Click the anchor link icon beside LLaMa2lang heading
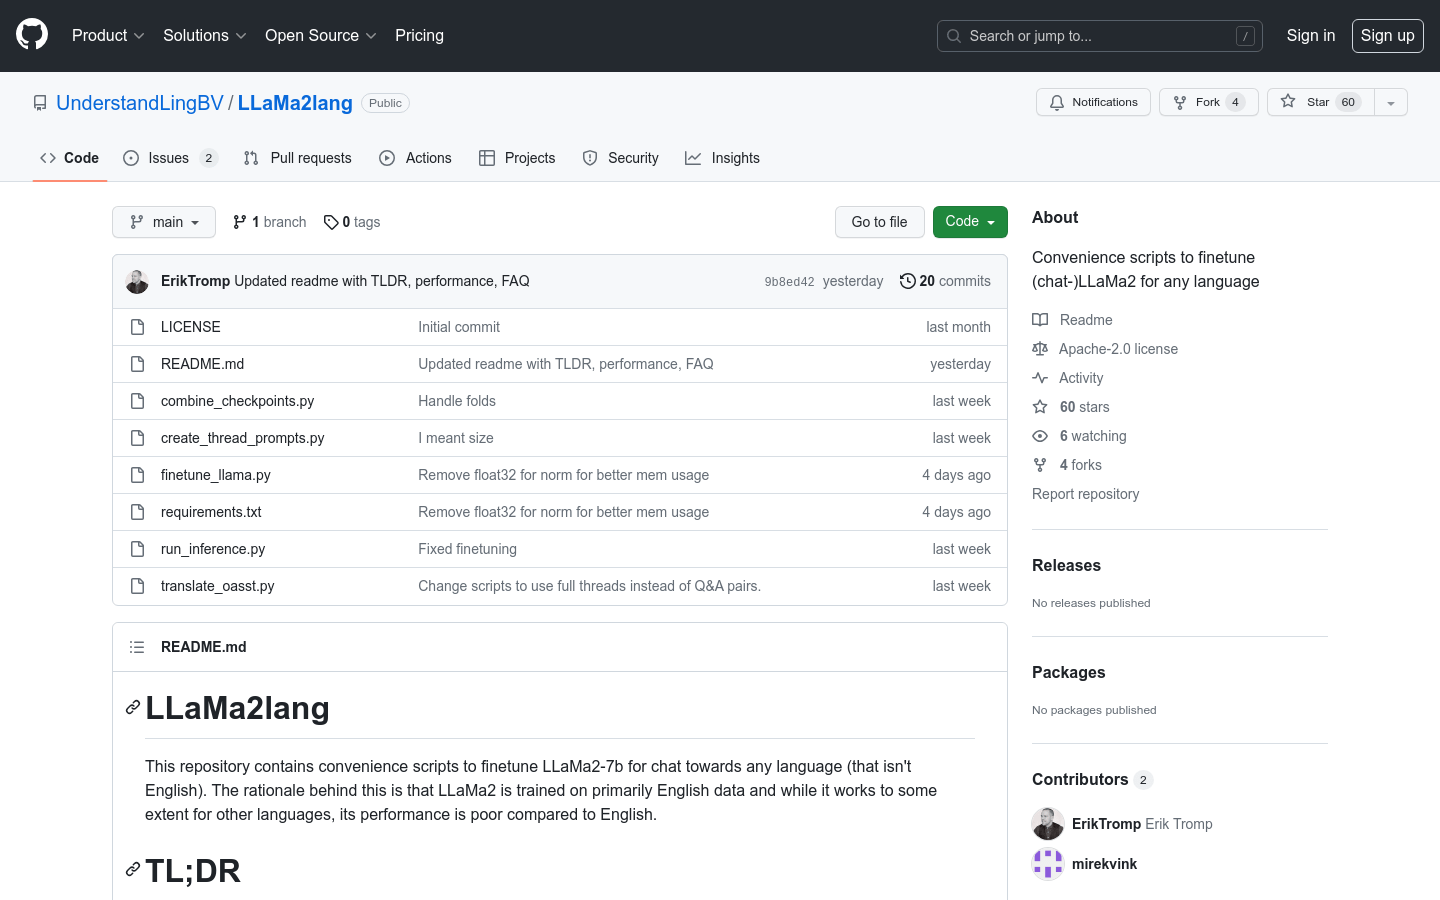Image resolution: width=1440 pixels, height=900 pixels. (132, 707)
